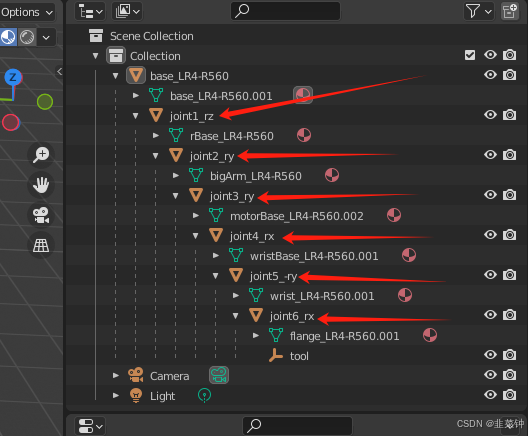The image size is (528, 436).
Task: Open the outliner editor type menu
Action: [90, 11]
